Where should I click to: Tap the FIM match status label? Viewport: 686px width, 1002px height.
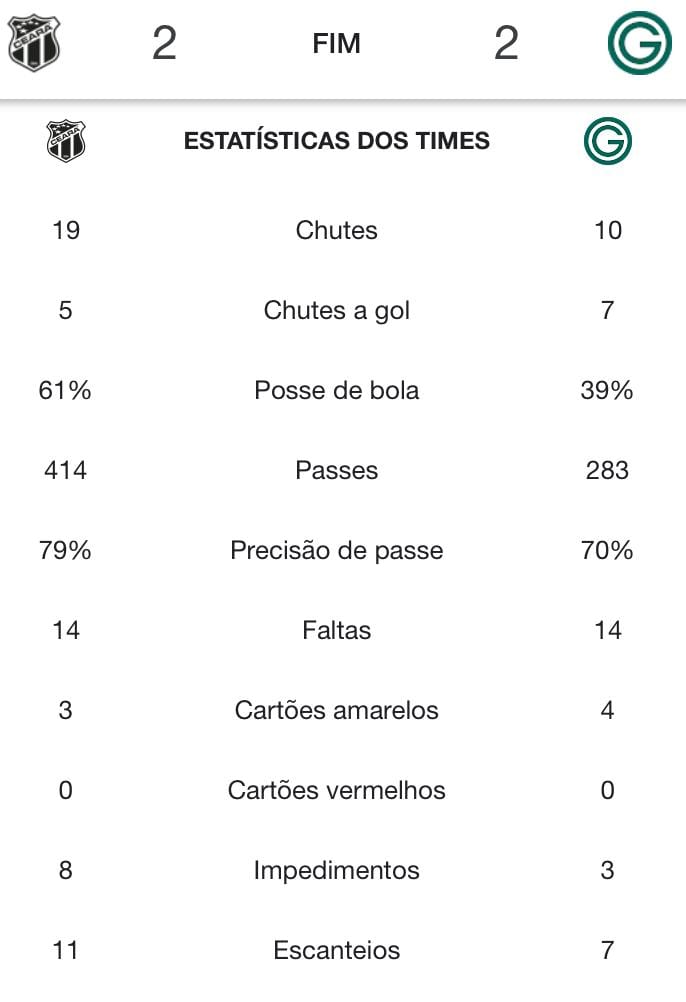[x=337, y=43]
